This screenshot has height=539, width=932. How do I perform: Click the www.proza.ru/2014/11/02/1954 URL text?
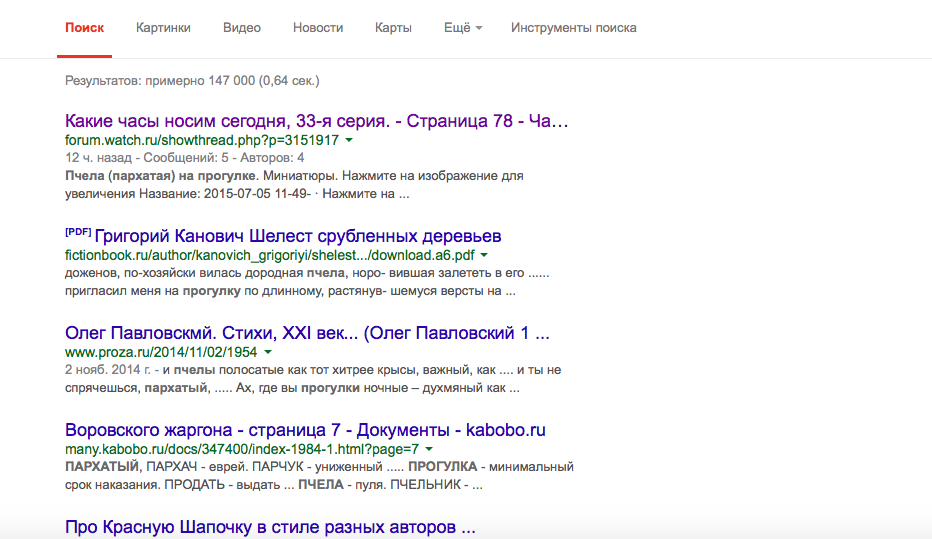point(161,353)
